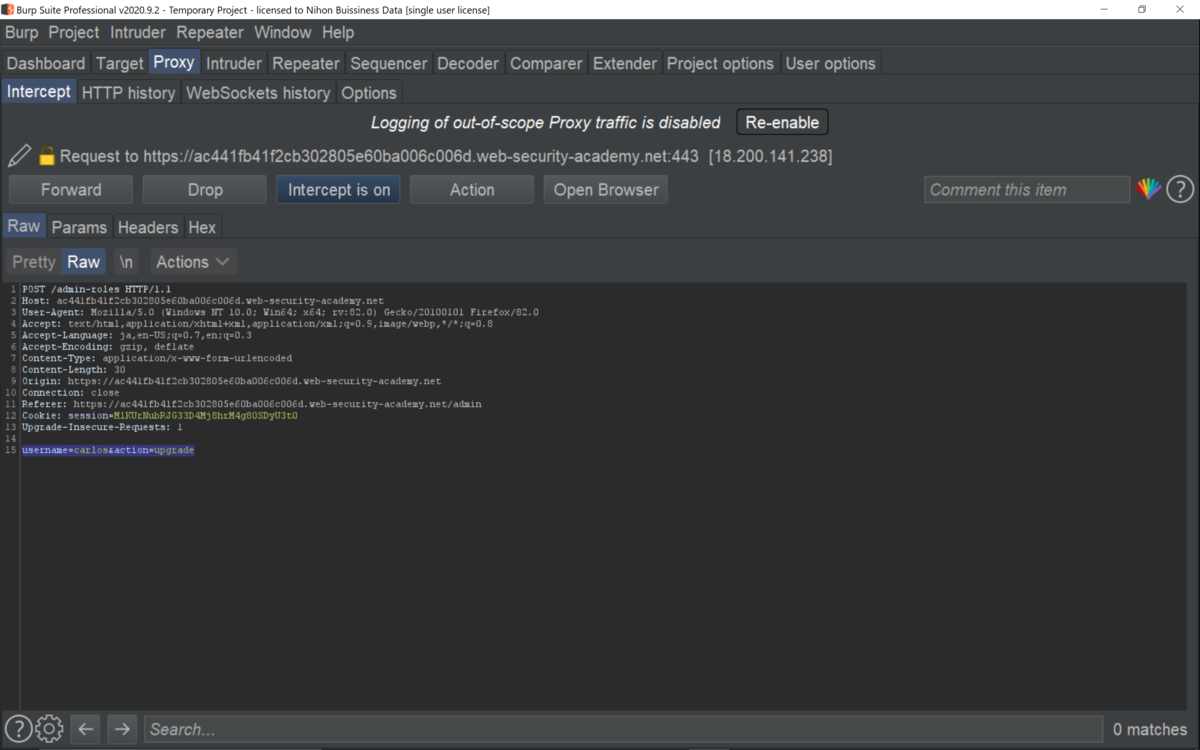
Task: Click the Referer header line
Action: [252, 404]
